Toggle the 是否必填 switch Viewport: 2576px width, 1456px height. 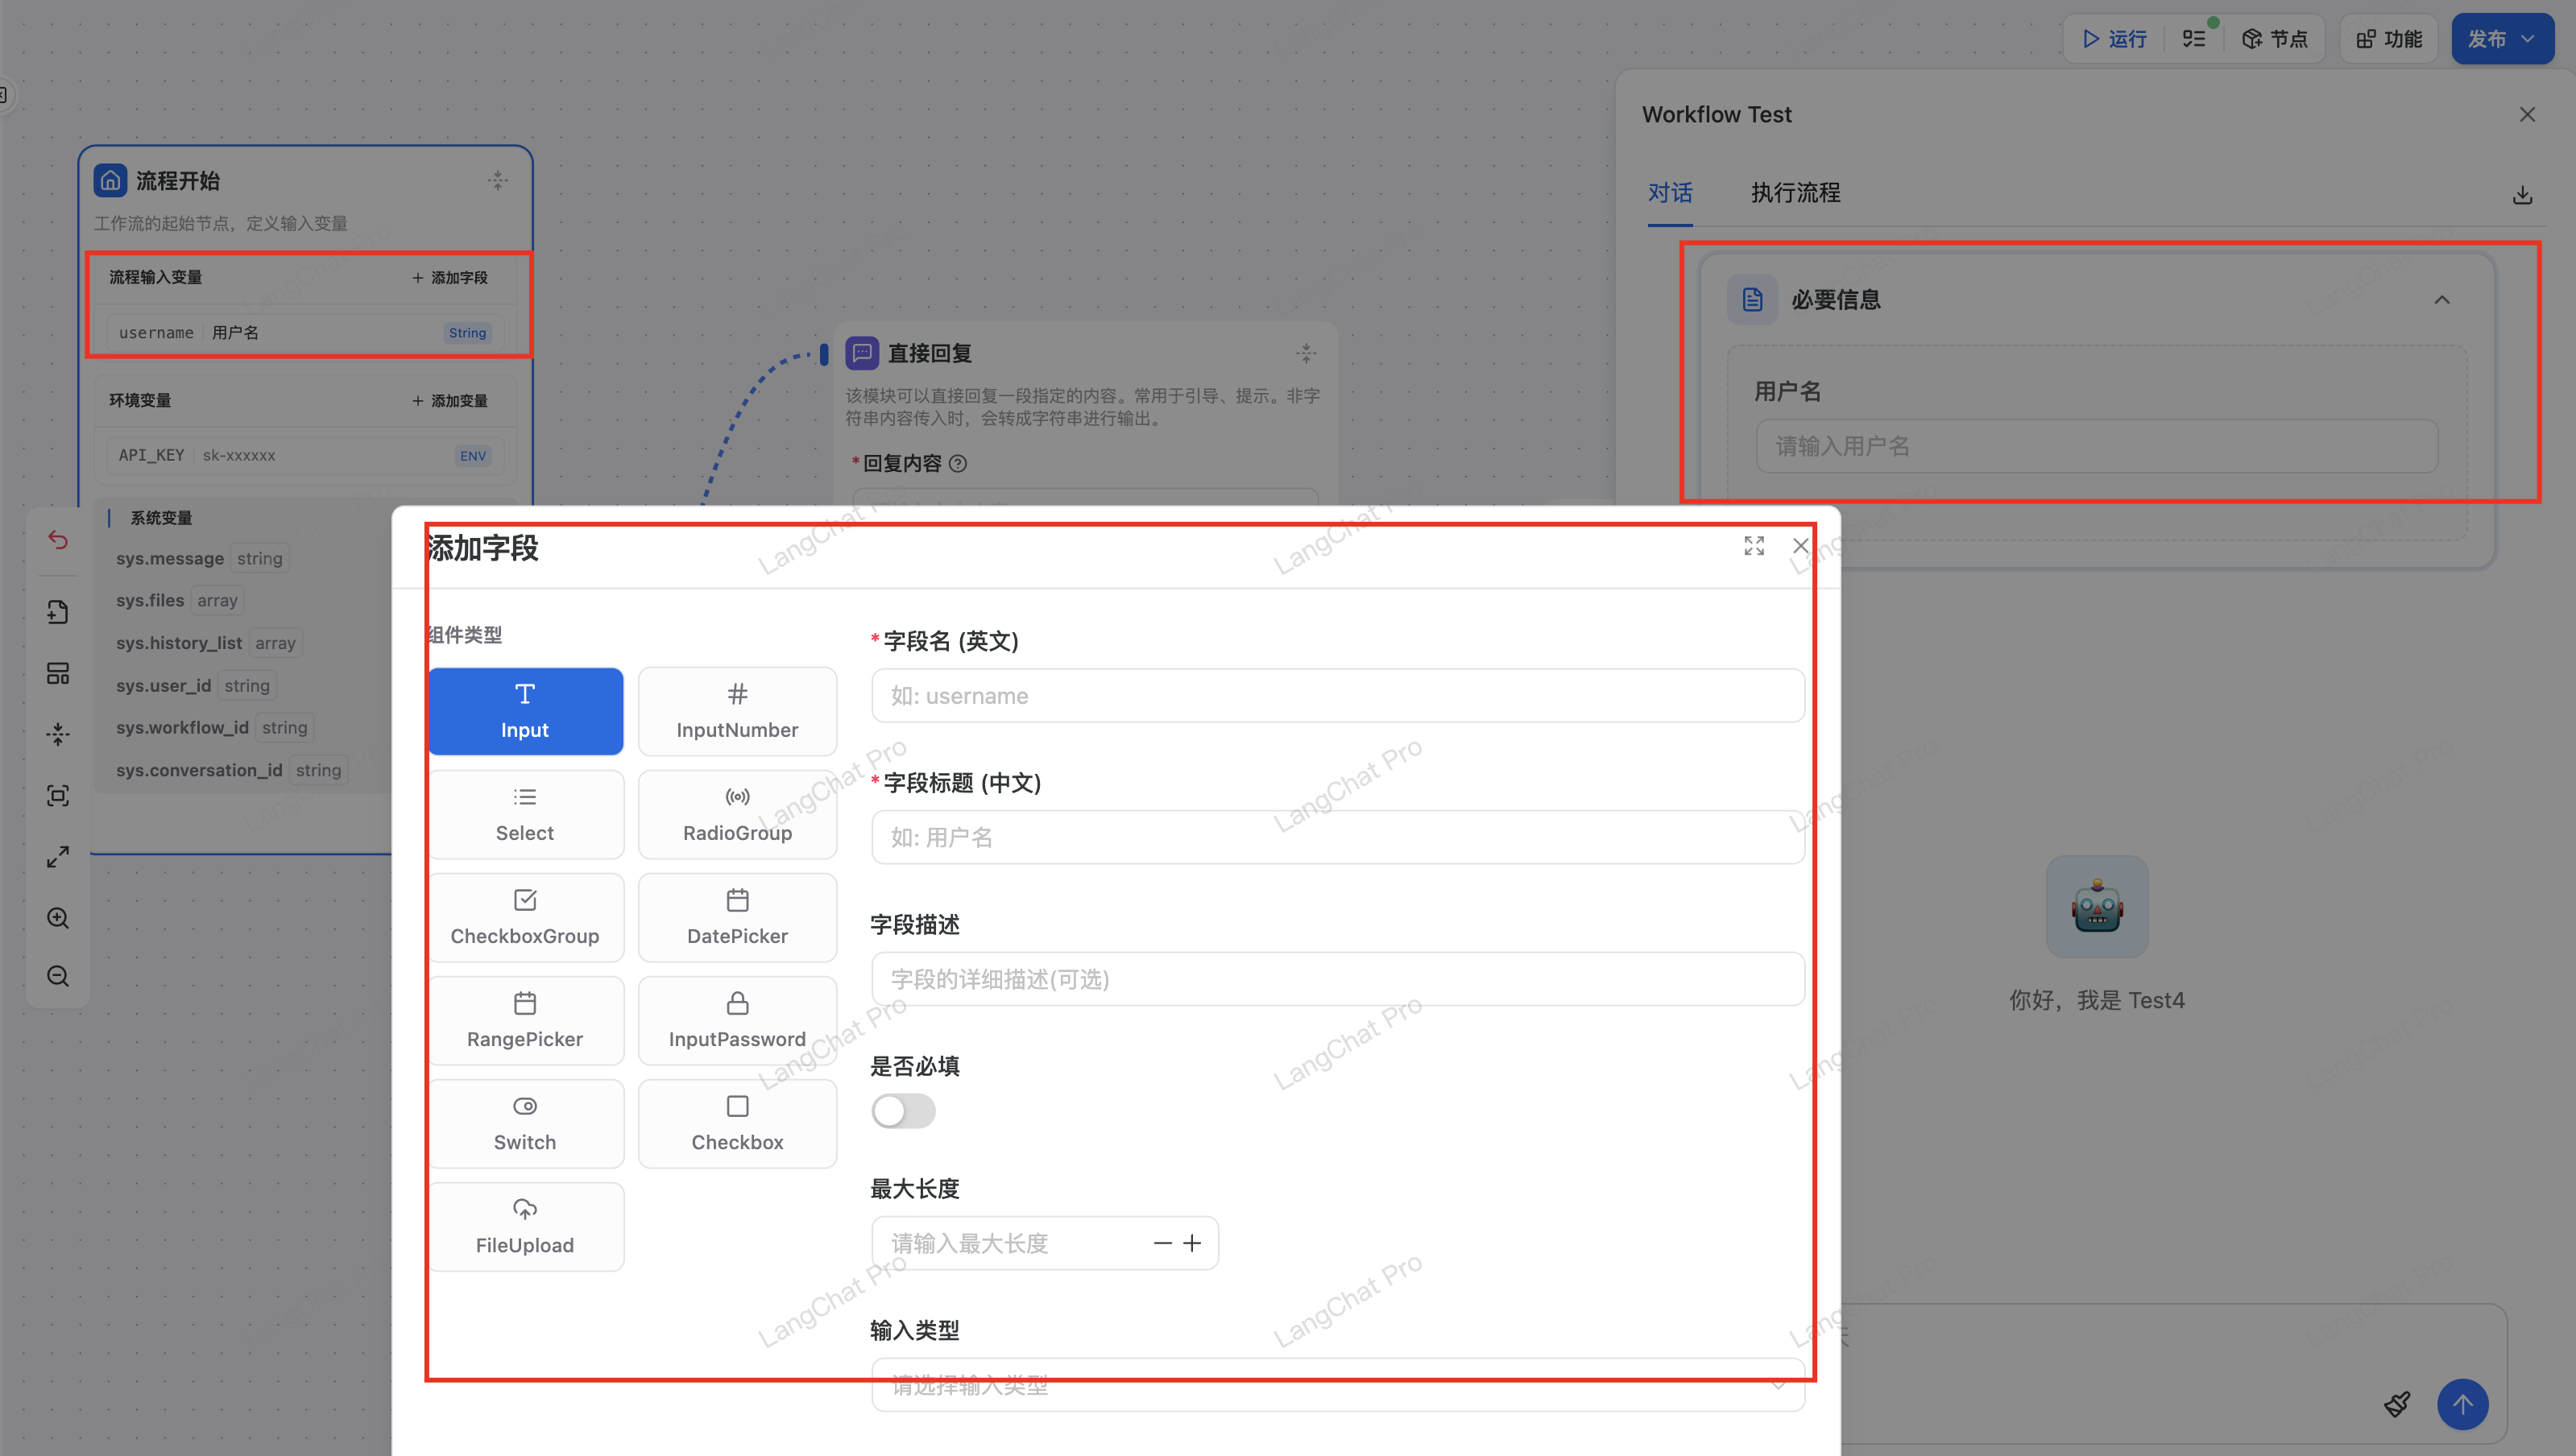coord(903,1111)
